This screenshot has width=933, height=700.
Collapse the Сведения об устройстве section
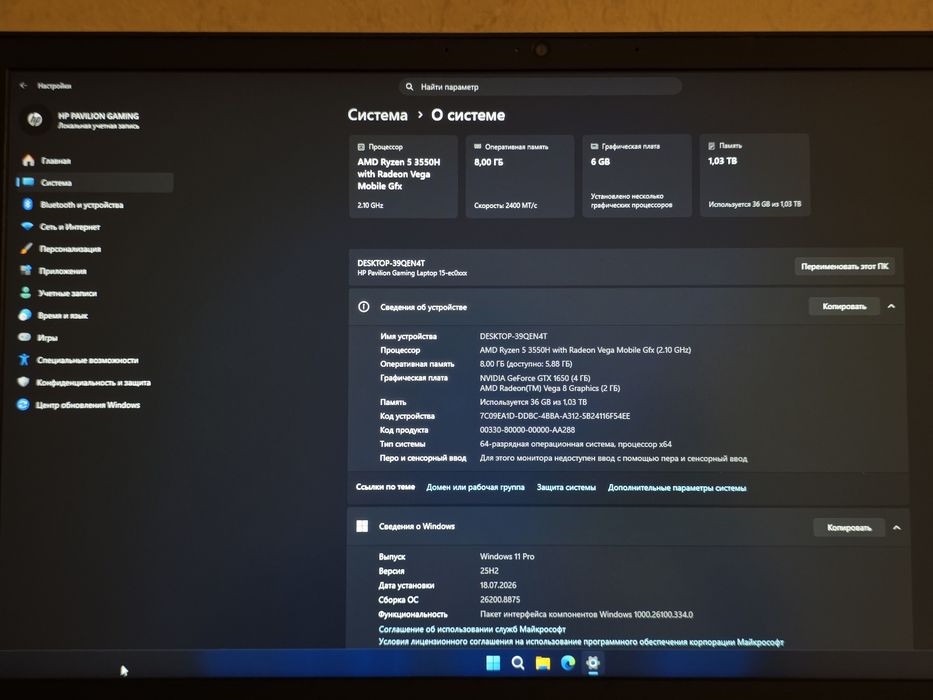891,306
